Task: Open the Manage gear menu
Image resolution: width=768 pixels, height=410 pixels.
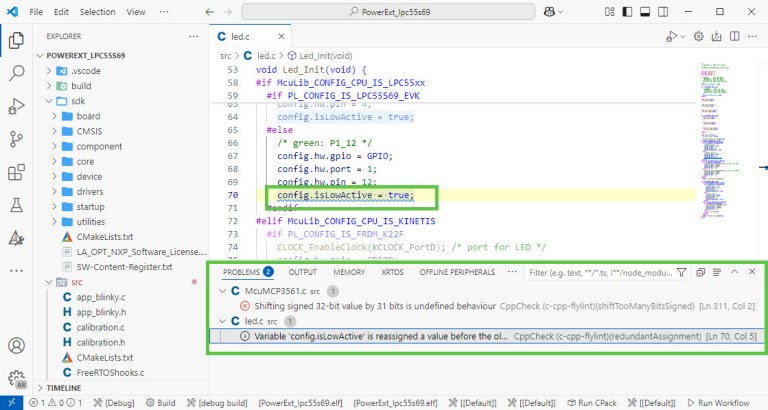Action: 16,378
